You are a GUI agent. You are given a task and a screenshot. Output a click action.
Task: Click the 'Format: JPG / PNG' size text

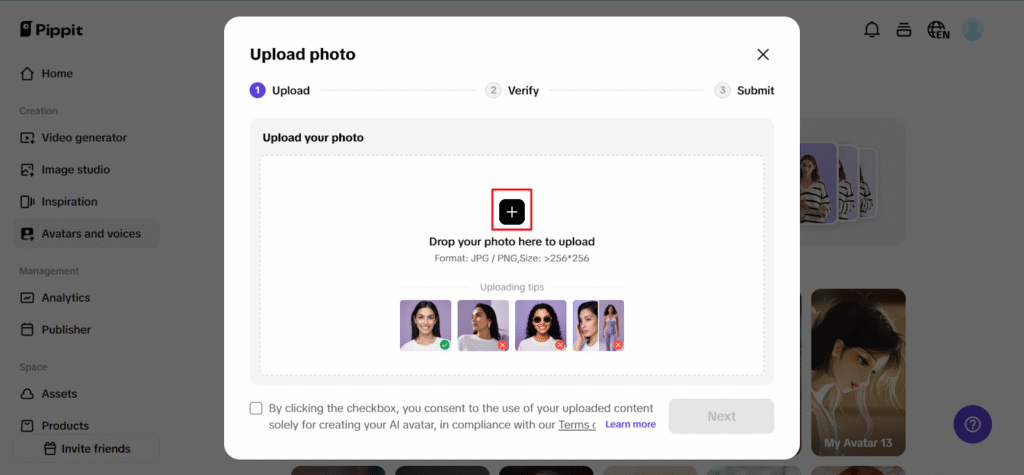click(x=512, y=258)
